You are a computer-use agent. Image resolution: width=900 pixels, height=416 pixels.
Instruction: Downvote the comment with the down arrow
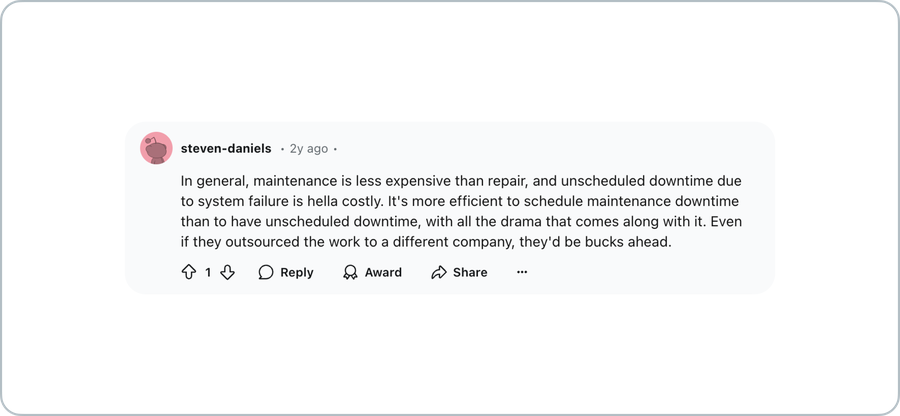[227, 272]
